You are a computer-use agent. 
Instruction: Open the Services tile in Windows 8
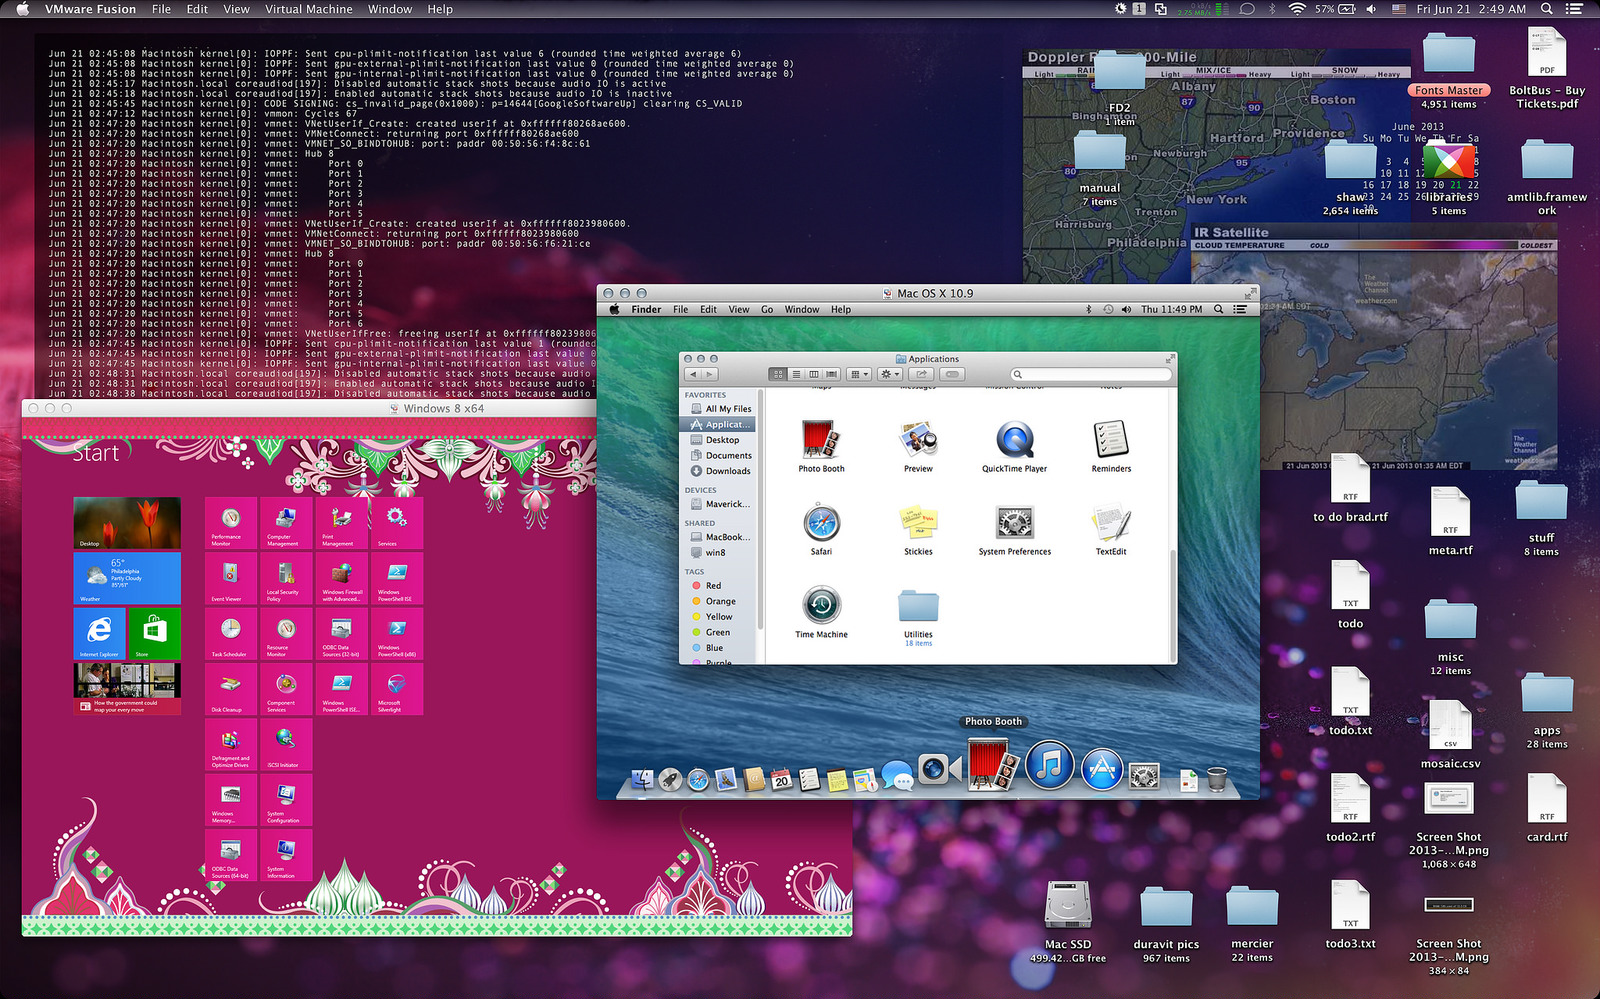point(397,523)
